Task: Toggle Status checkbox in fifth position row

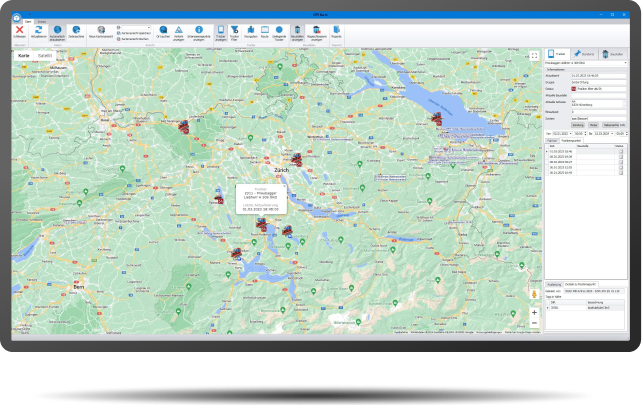Action: [621, 173]
